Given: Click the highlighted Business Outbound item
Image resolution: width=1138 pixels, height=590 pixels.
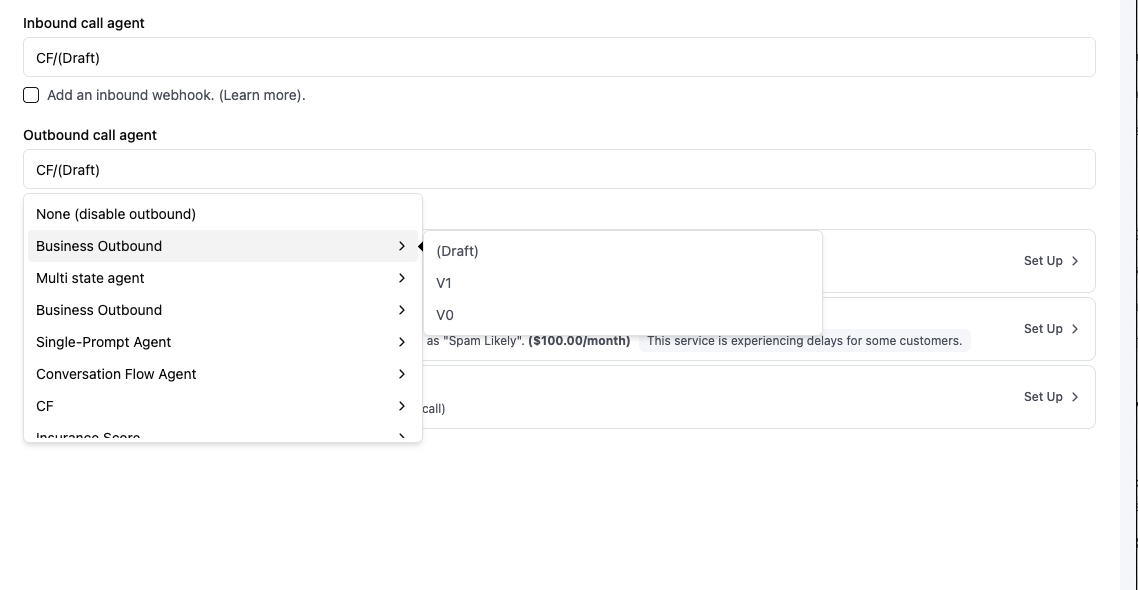Looking at the screenshot, I should click(99, 246).
